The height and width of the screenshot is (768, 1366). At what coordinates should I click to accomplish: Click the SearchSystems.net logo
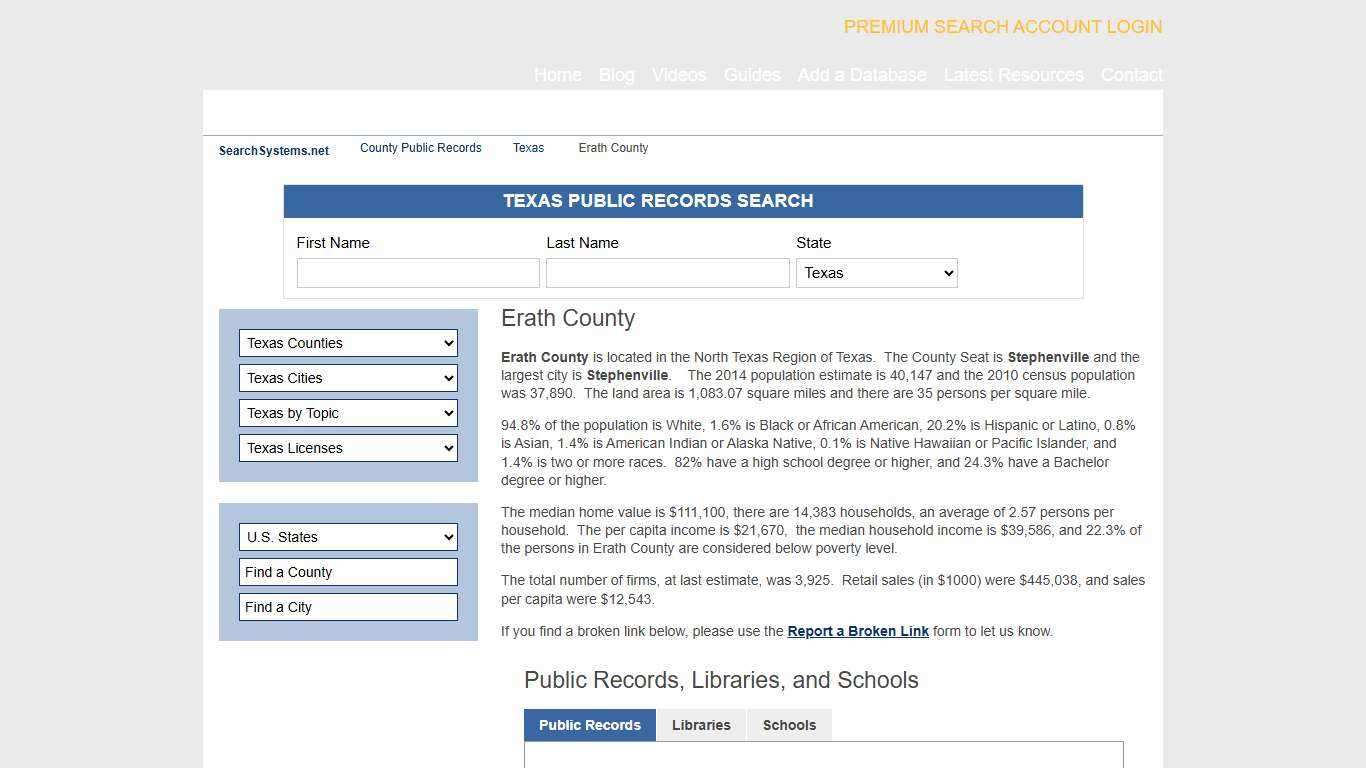(x=273, y=150)
